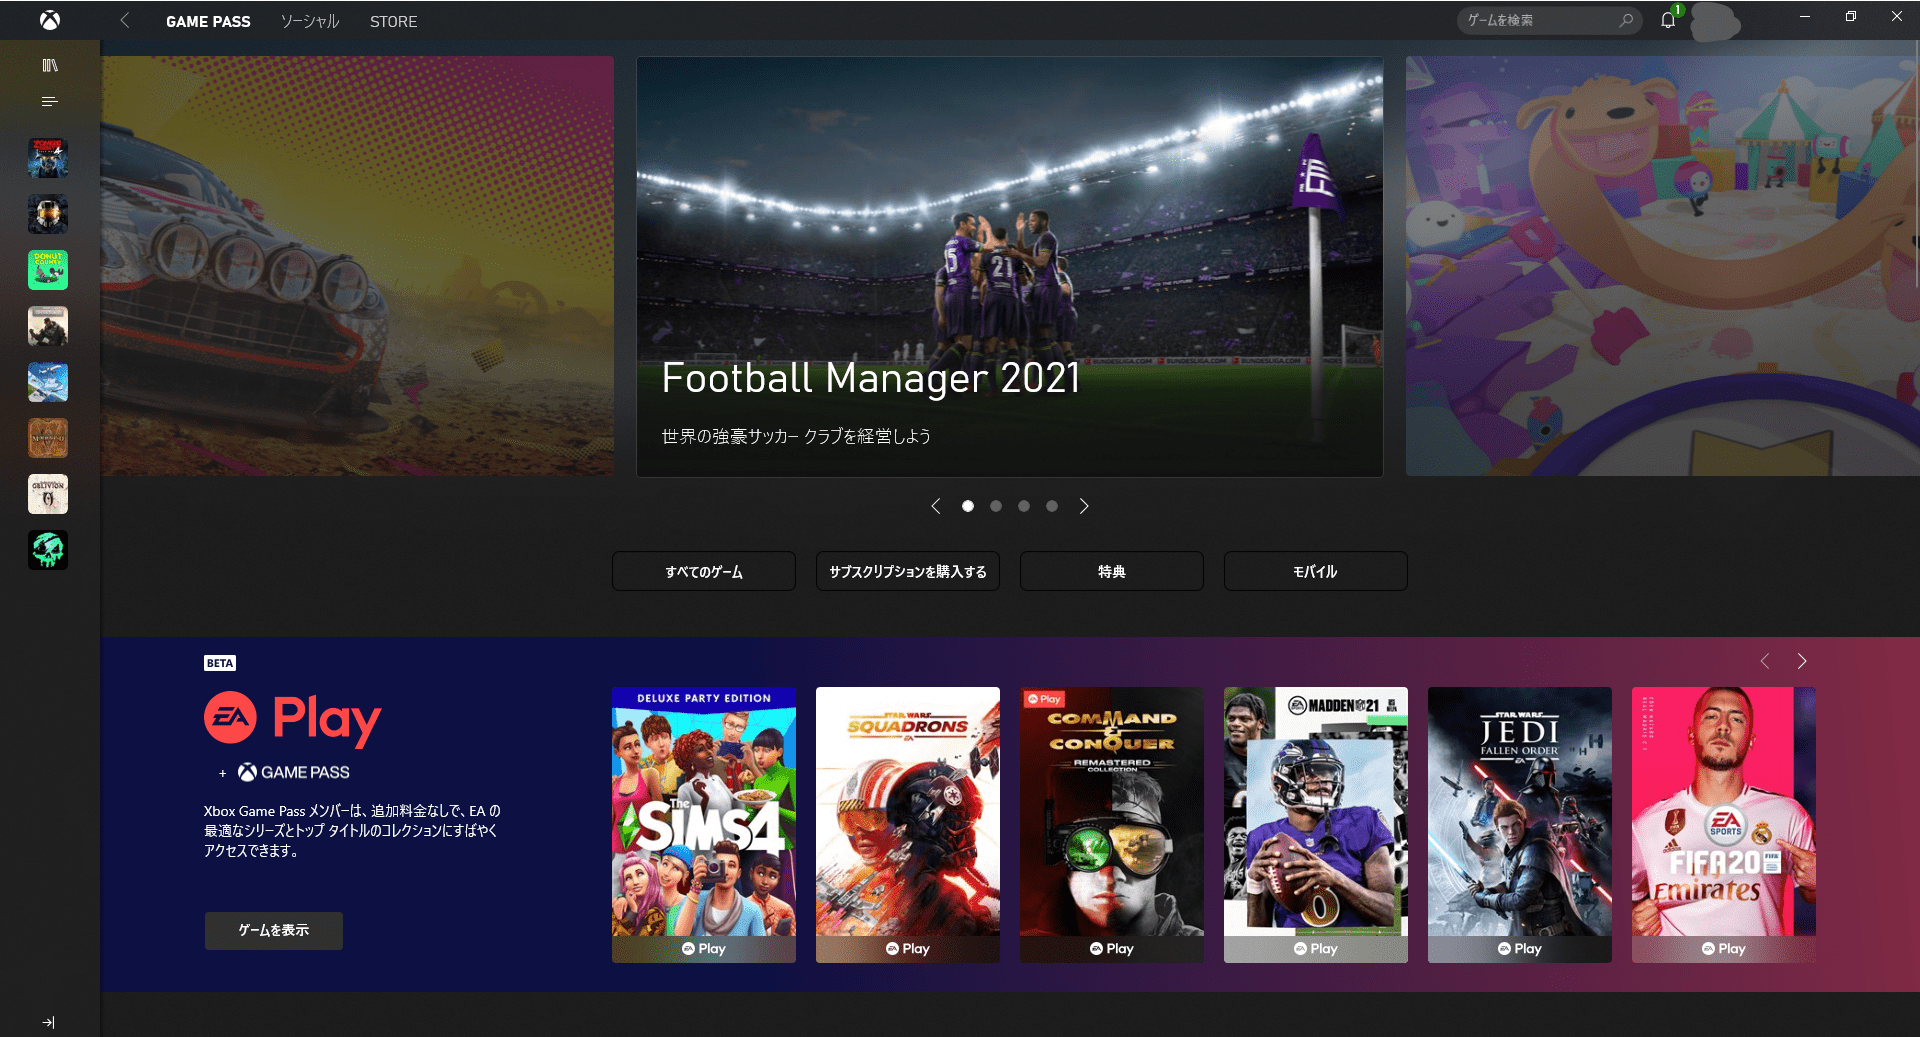Show next featured carousel slide
Viewport: 1920px width, 1037px height.
(x=1084, y=506)
